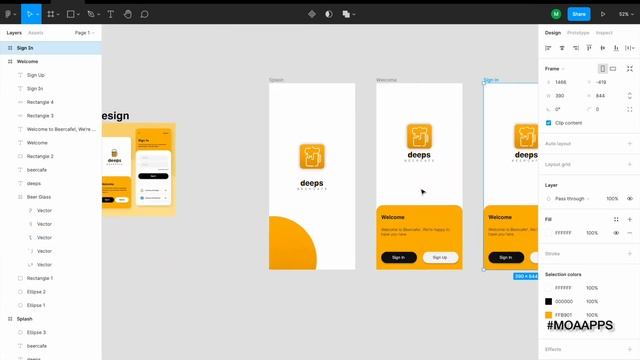
Task: Select the Pen tool
Action: tap(91, 14)
